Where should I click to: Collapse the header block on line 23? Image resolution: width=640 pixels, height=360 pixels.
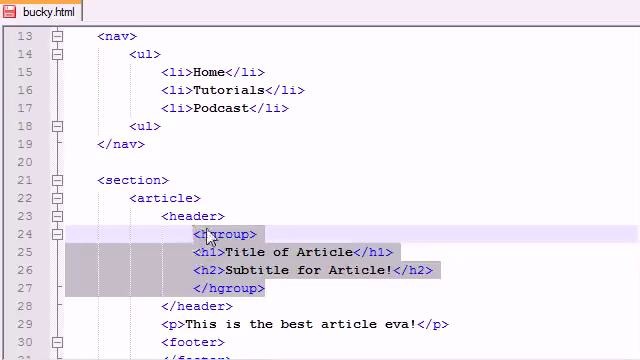(x=57, y=216)
